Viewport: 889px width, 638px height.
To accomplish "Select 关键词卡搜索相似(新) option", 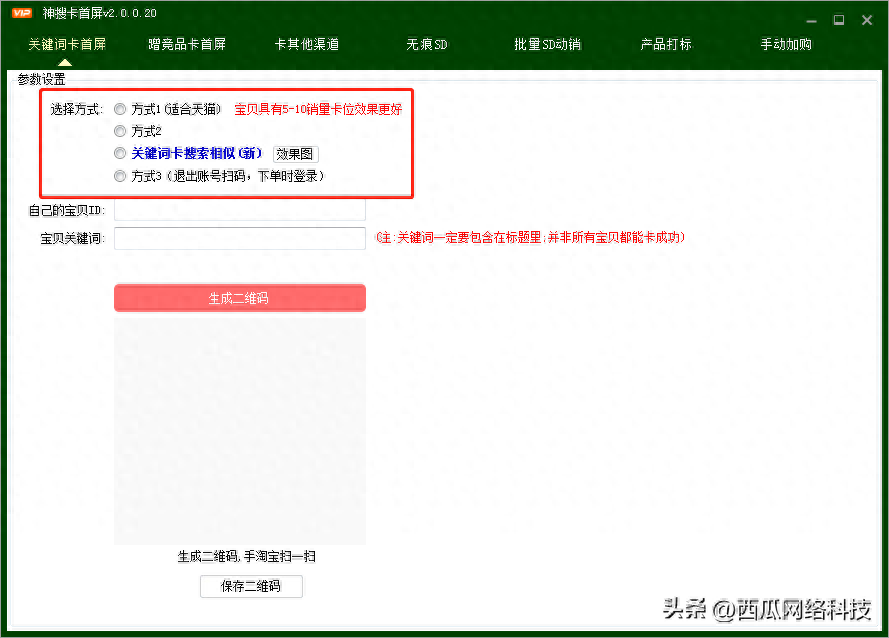I will 120,154.
